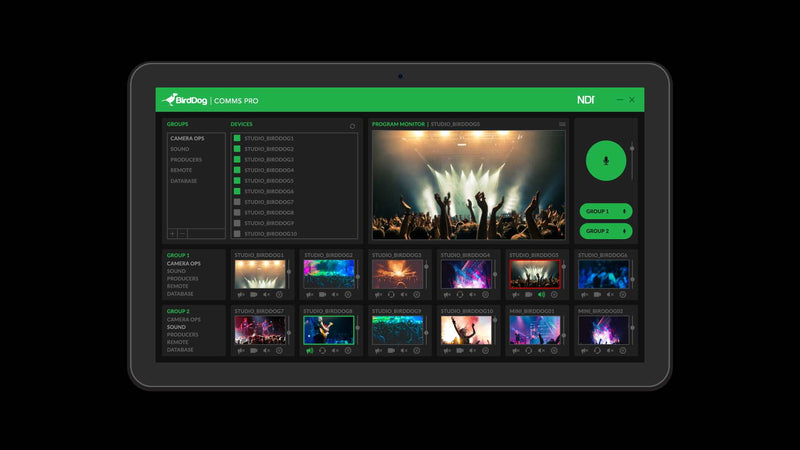800x450 pixels.
Task: Select the STUDIO_BIRDDOG10 video thumbnail
Action: [x=466, y=331]
